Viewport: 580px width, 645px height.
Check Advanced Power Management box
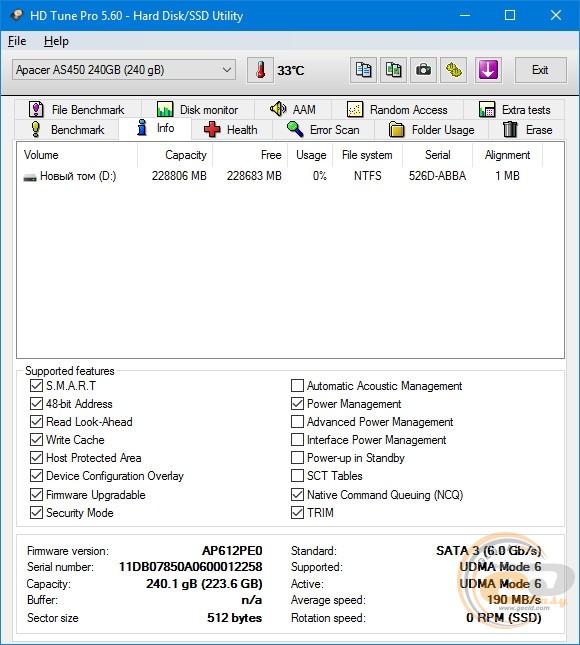click(x=297, y=422)
